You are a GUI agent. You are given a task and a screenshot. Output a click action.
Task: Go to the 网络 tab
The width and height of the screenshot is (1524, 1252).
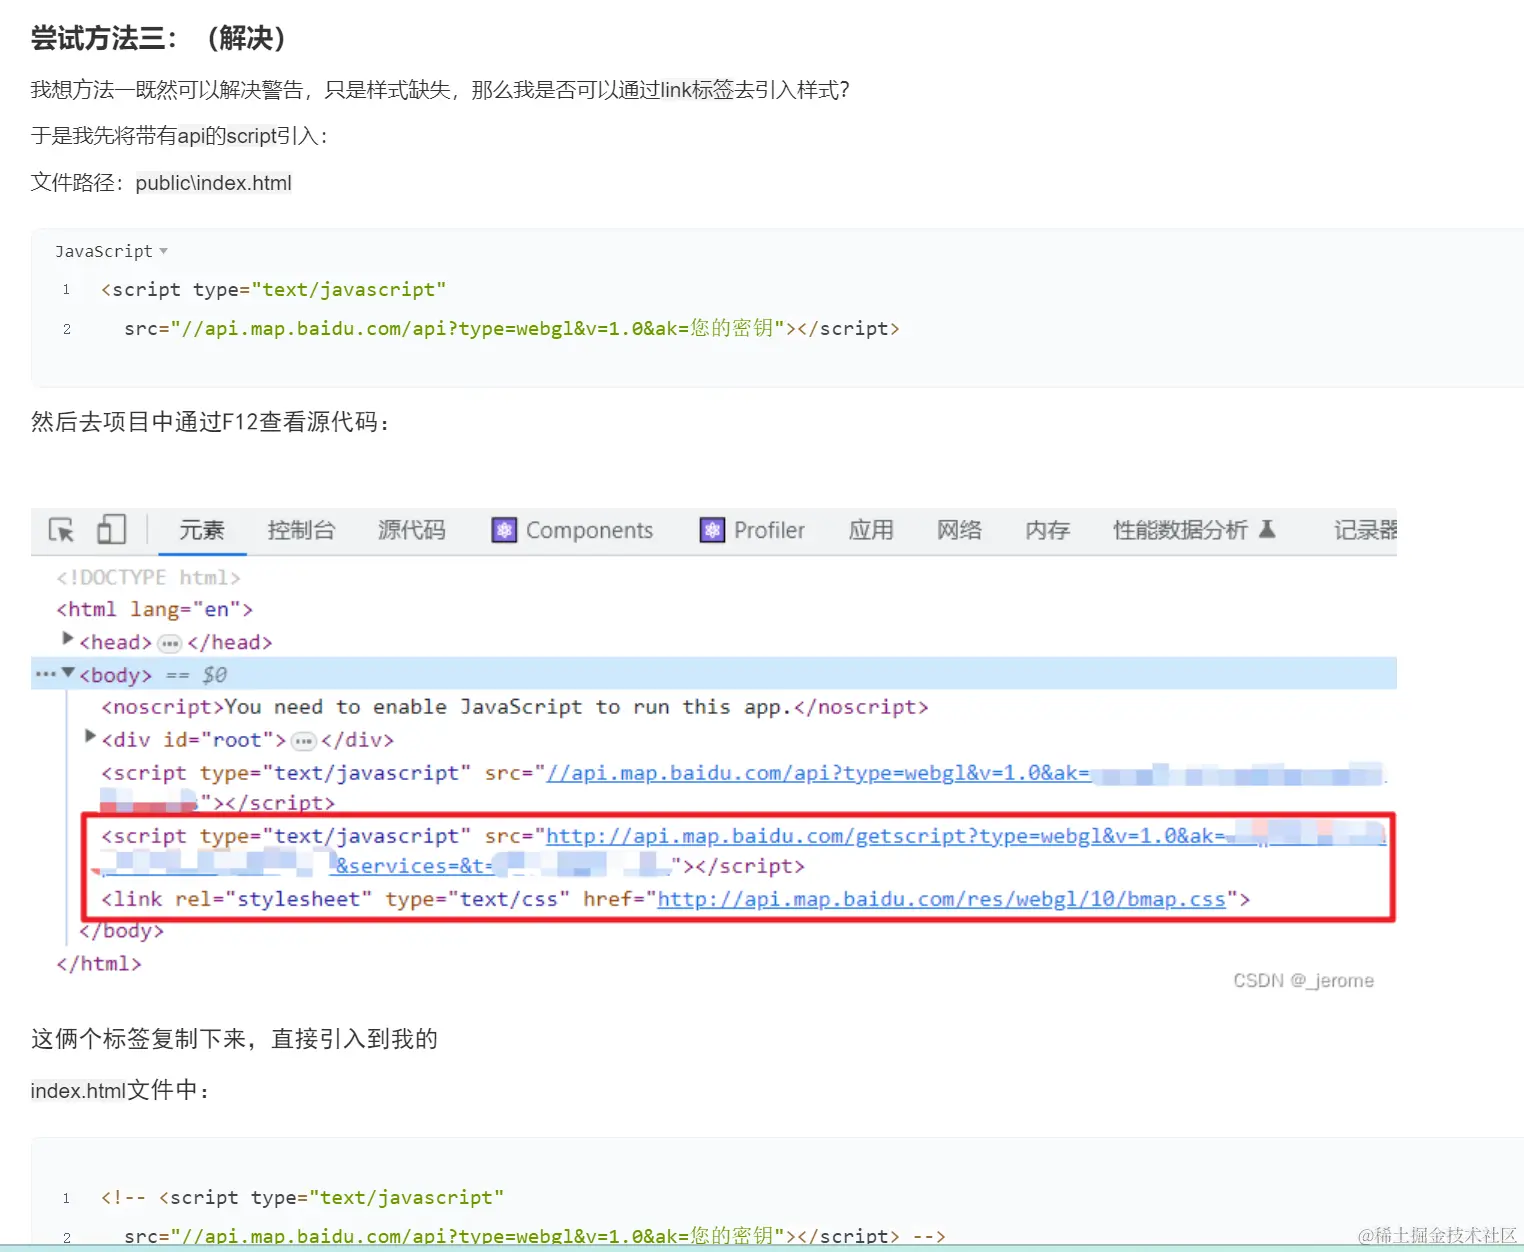(959, 530)
